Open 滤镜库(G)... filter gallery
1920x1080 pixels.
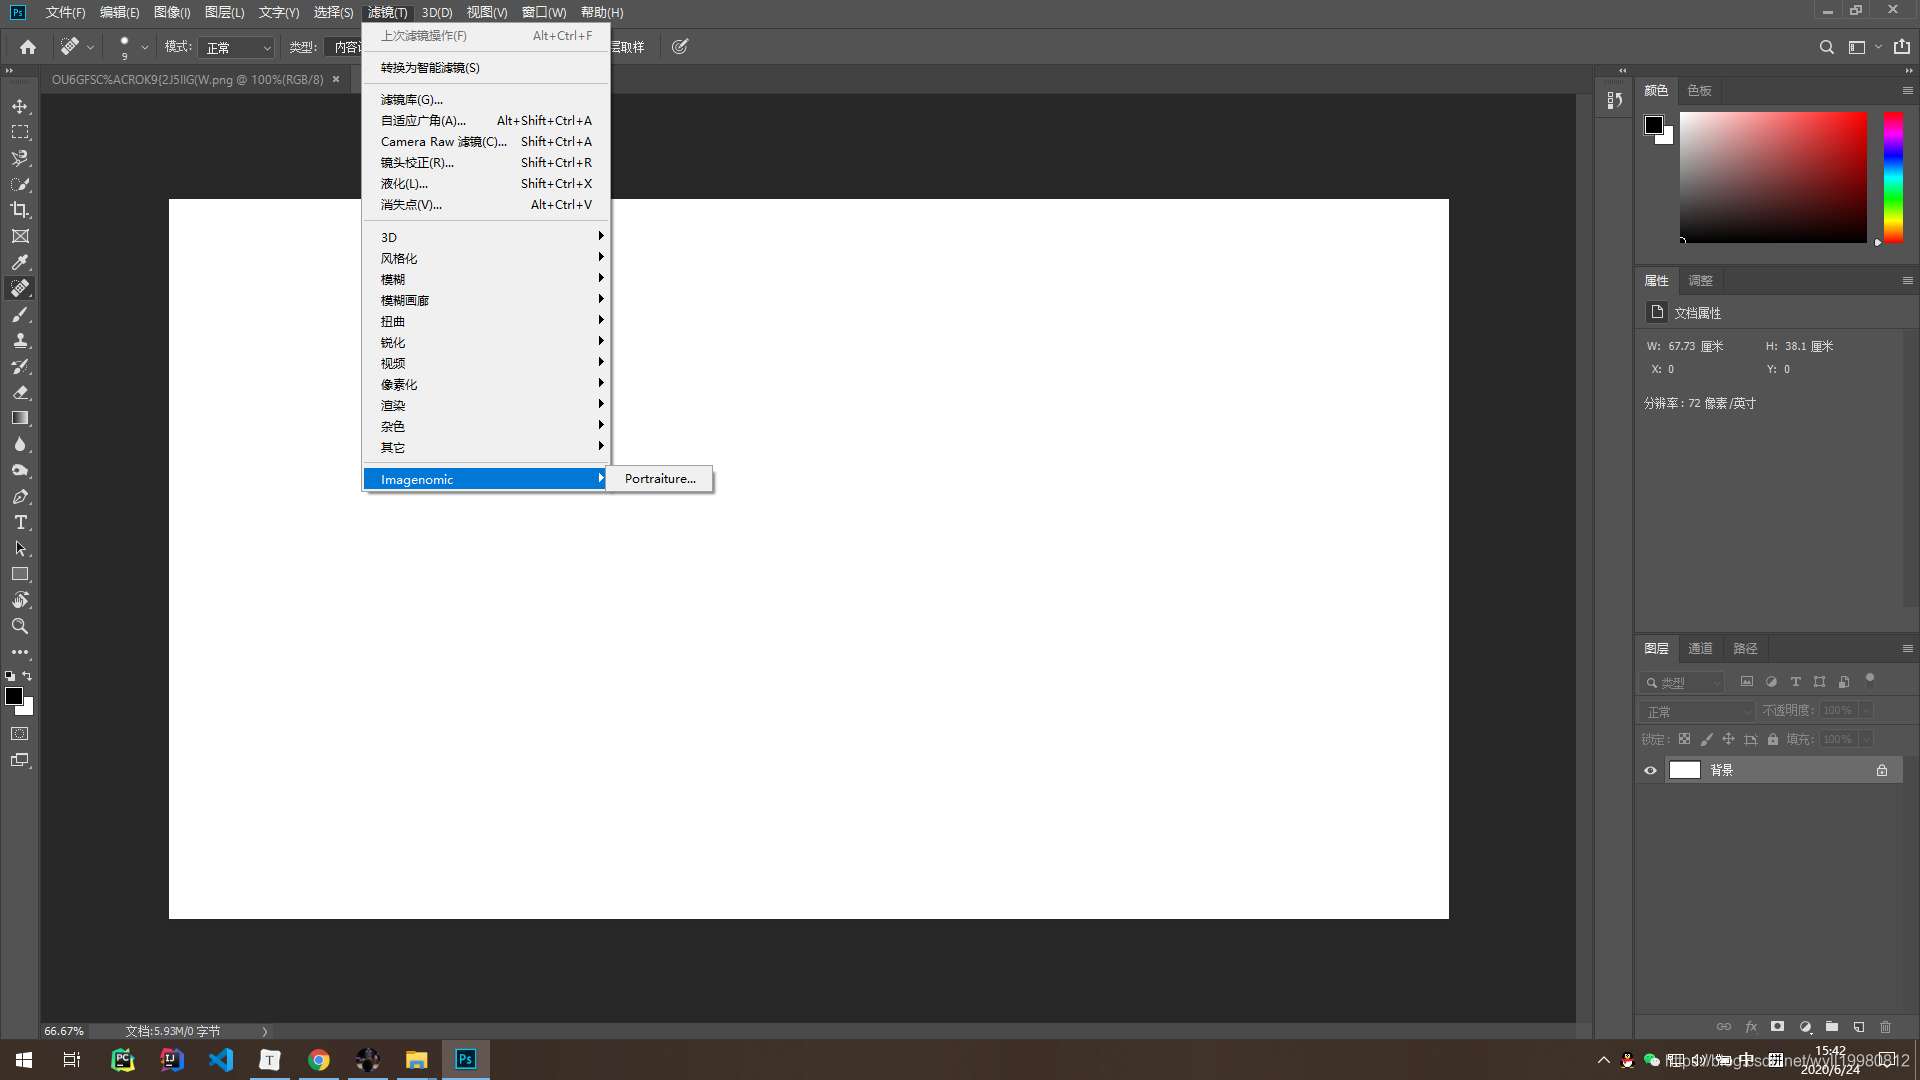click(x=411, y=100)
